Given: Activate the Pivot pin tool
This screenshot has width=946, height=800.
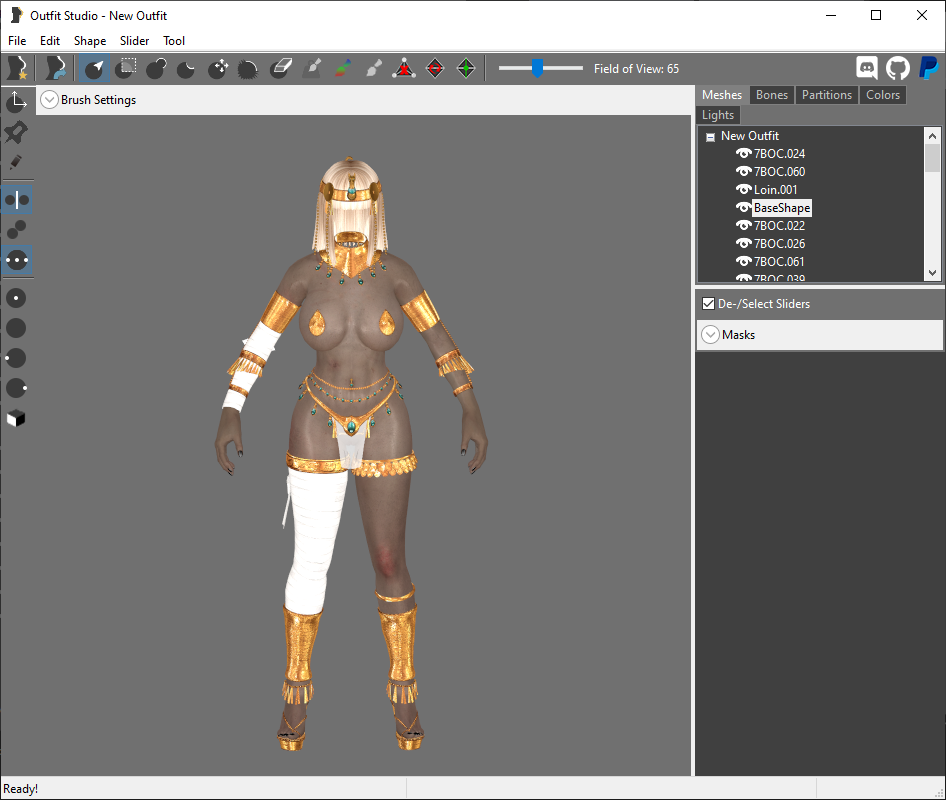Looking at the screenshot, I should pos(16,132).
